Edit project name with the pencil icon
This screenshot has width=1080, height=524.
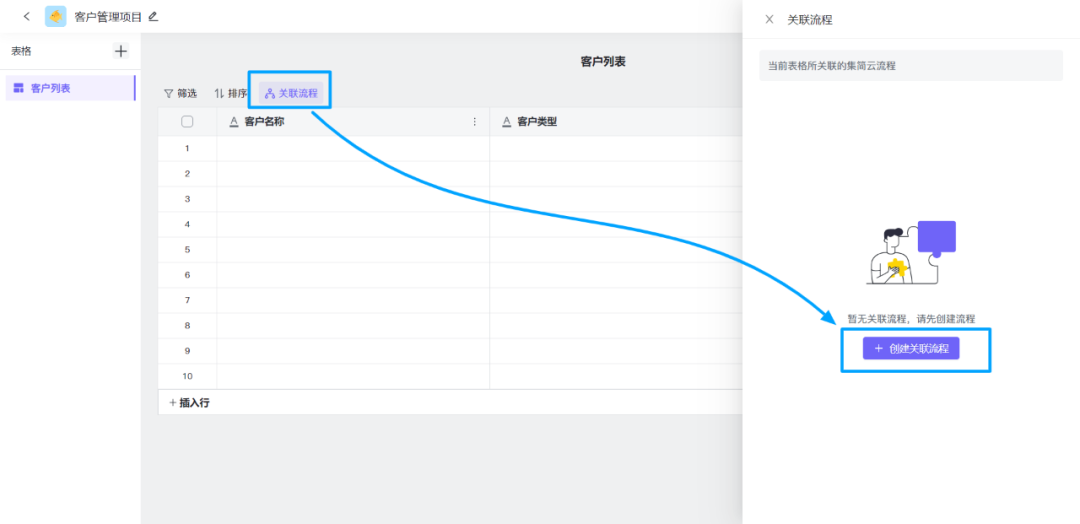pos(153,17)
